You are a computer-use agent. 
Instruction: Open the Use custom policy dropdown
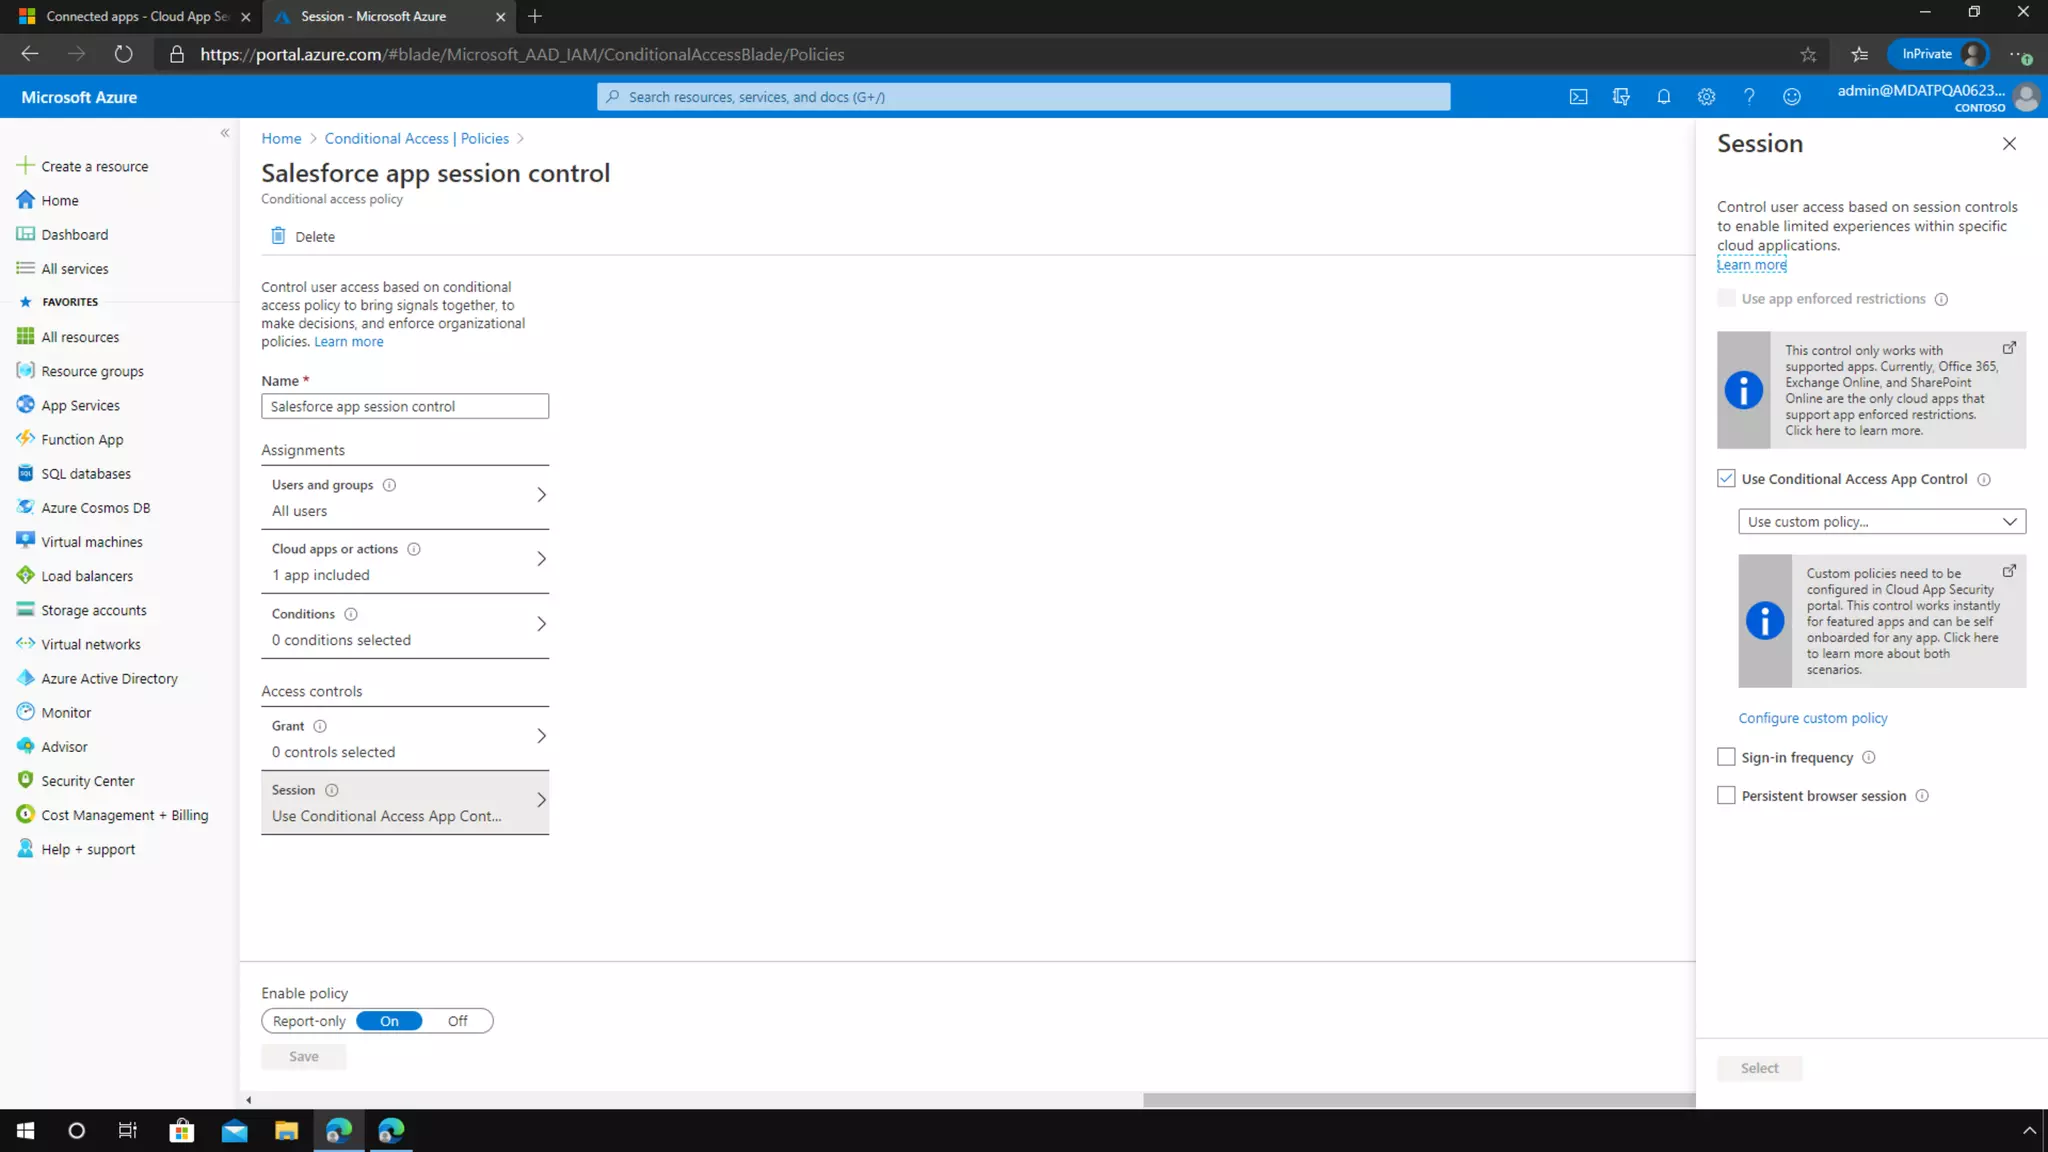[1881, 522]
